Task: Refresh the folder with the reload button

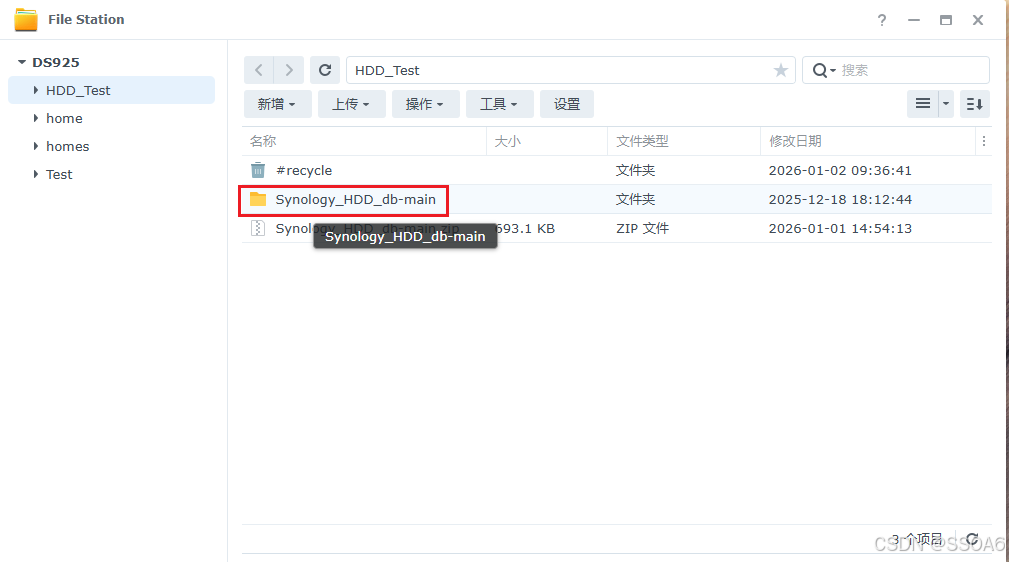Action: [325, 70]
